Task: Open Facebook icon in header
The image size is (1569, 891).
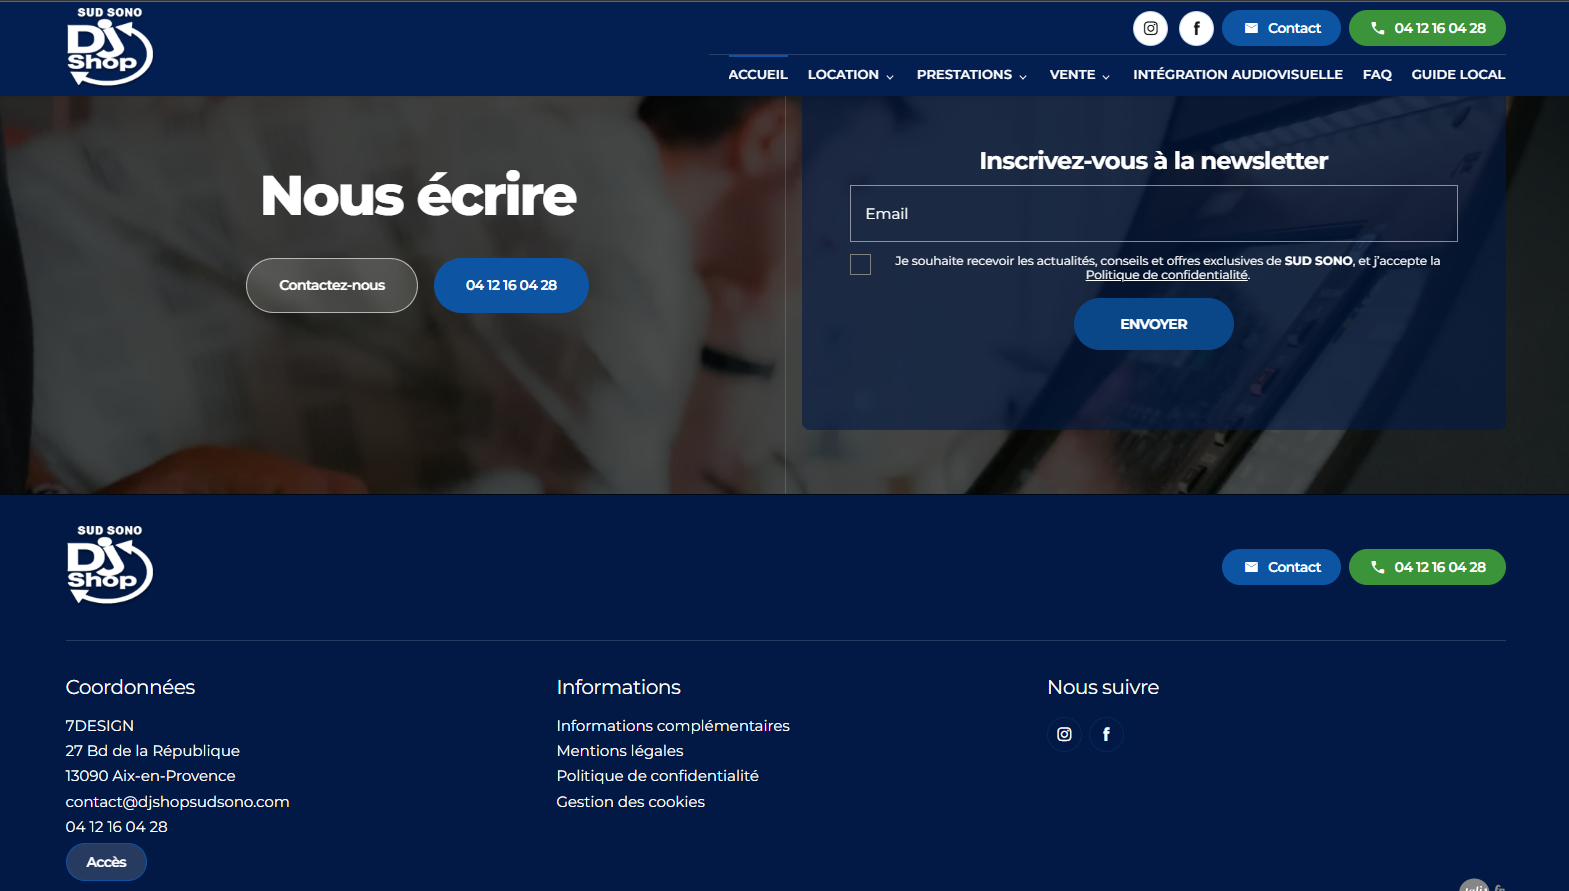Action: (x=1196, y=28)
